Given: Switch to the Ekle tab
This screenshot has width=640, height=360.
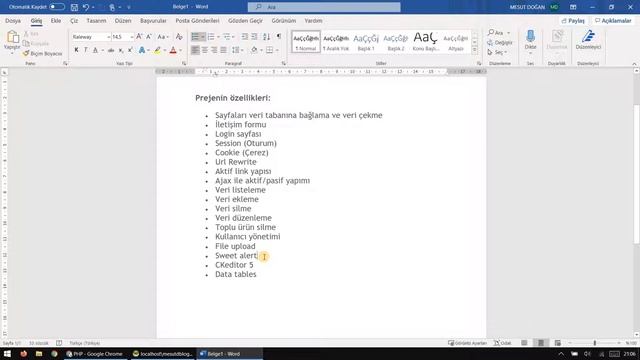Looking at the screenshot, I should click(56, 20).
